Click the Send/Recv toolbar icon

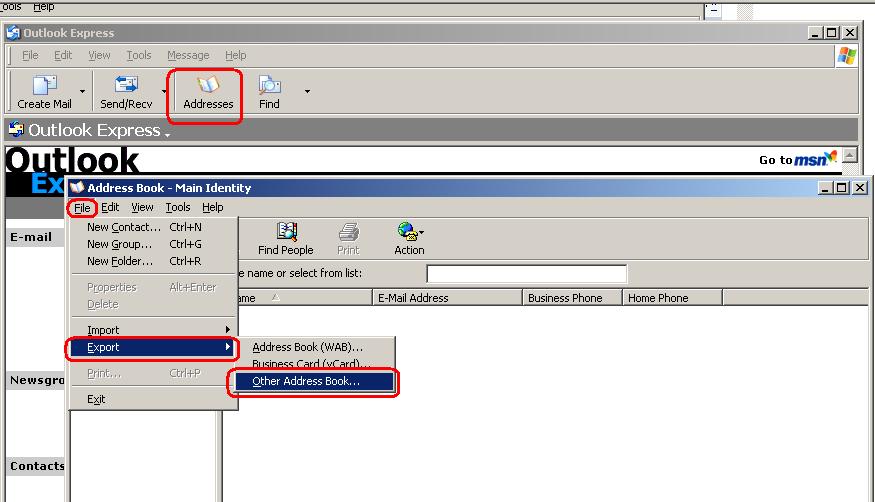coord(126,91)
